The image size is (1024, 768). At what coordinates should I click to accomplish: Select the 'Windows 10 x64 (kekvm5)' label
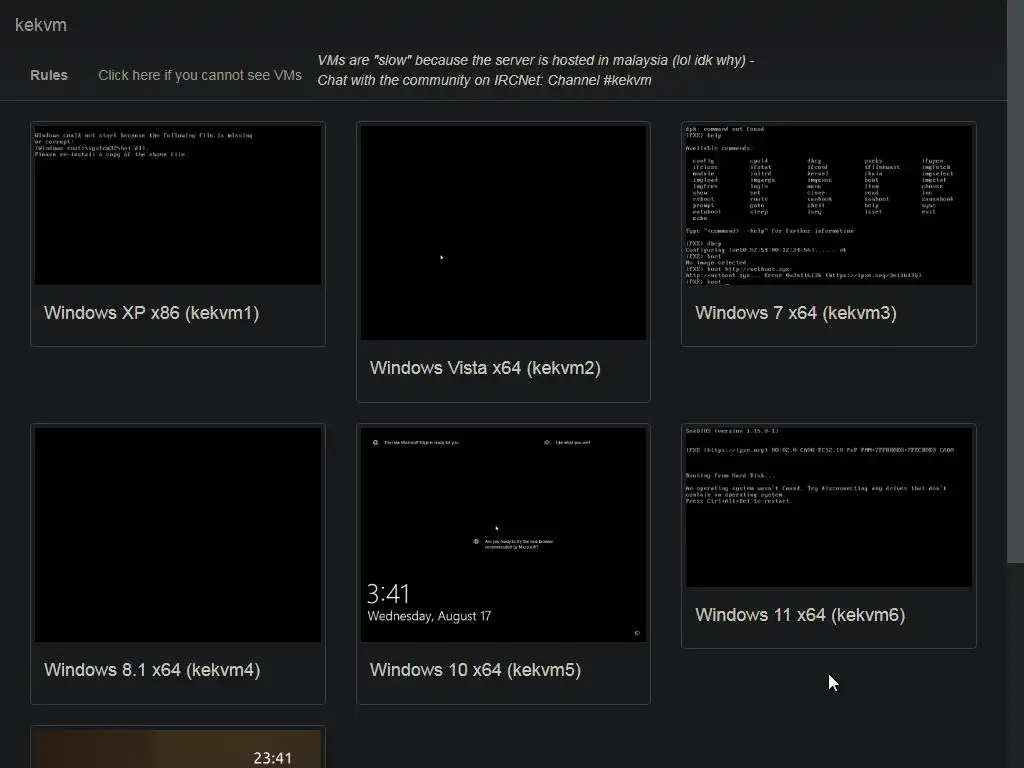(475, 670)
